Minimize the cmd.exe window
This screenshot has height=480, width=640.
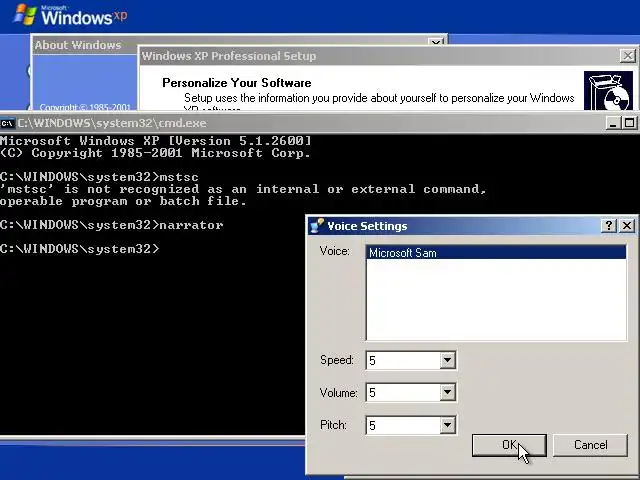[x=612, y=123]
